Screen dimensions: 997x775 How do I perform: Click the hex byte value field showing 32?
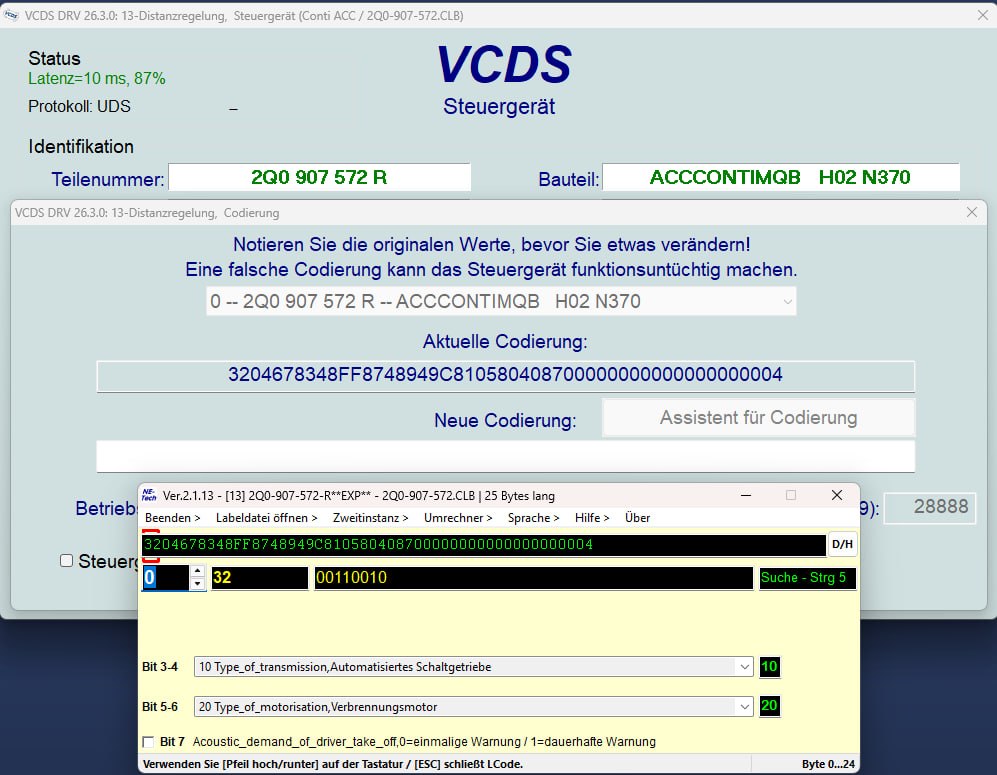pyautogui.click(x=259, y=578)
